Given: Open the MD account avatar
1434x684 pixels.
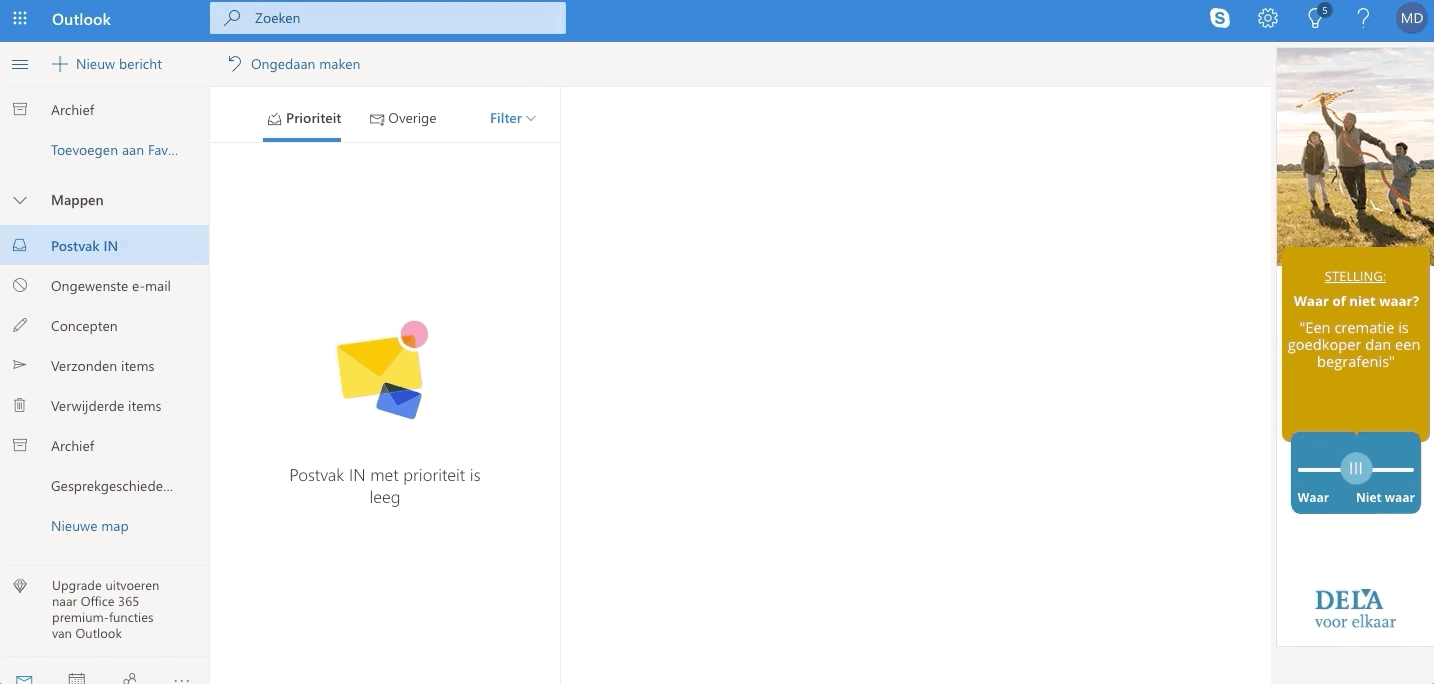Looking at the screenshot, I should click(1411, 18).
